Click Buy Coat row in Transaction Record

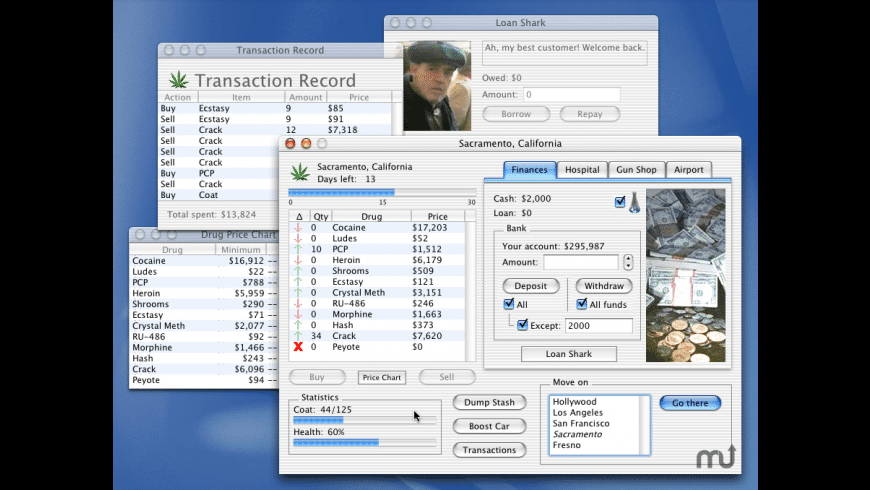(x=219, y=195)
